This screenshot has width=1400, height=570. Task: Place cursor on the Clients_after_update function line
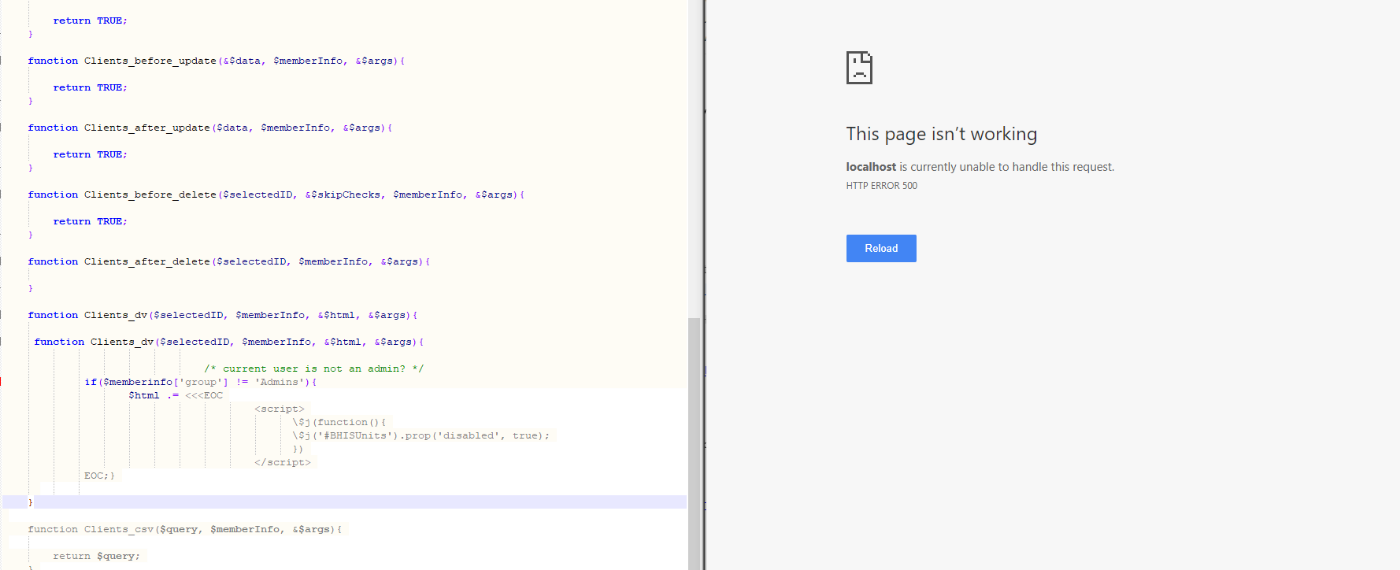(210, 128)
